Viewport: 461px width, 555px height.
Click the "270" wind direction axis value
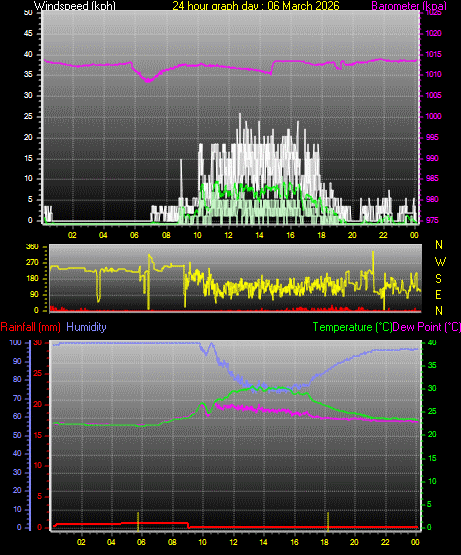[32, 263]
